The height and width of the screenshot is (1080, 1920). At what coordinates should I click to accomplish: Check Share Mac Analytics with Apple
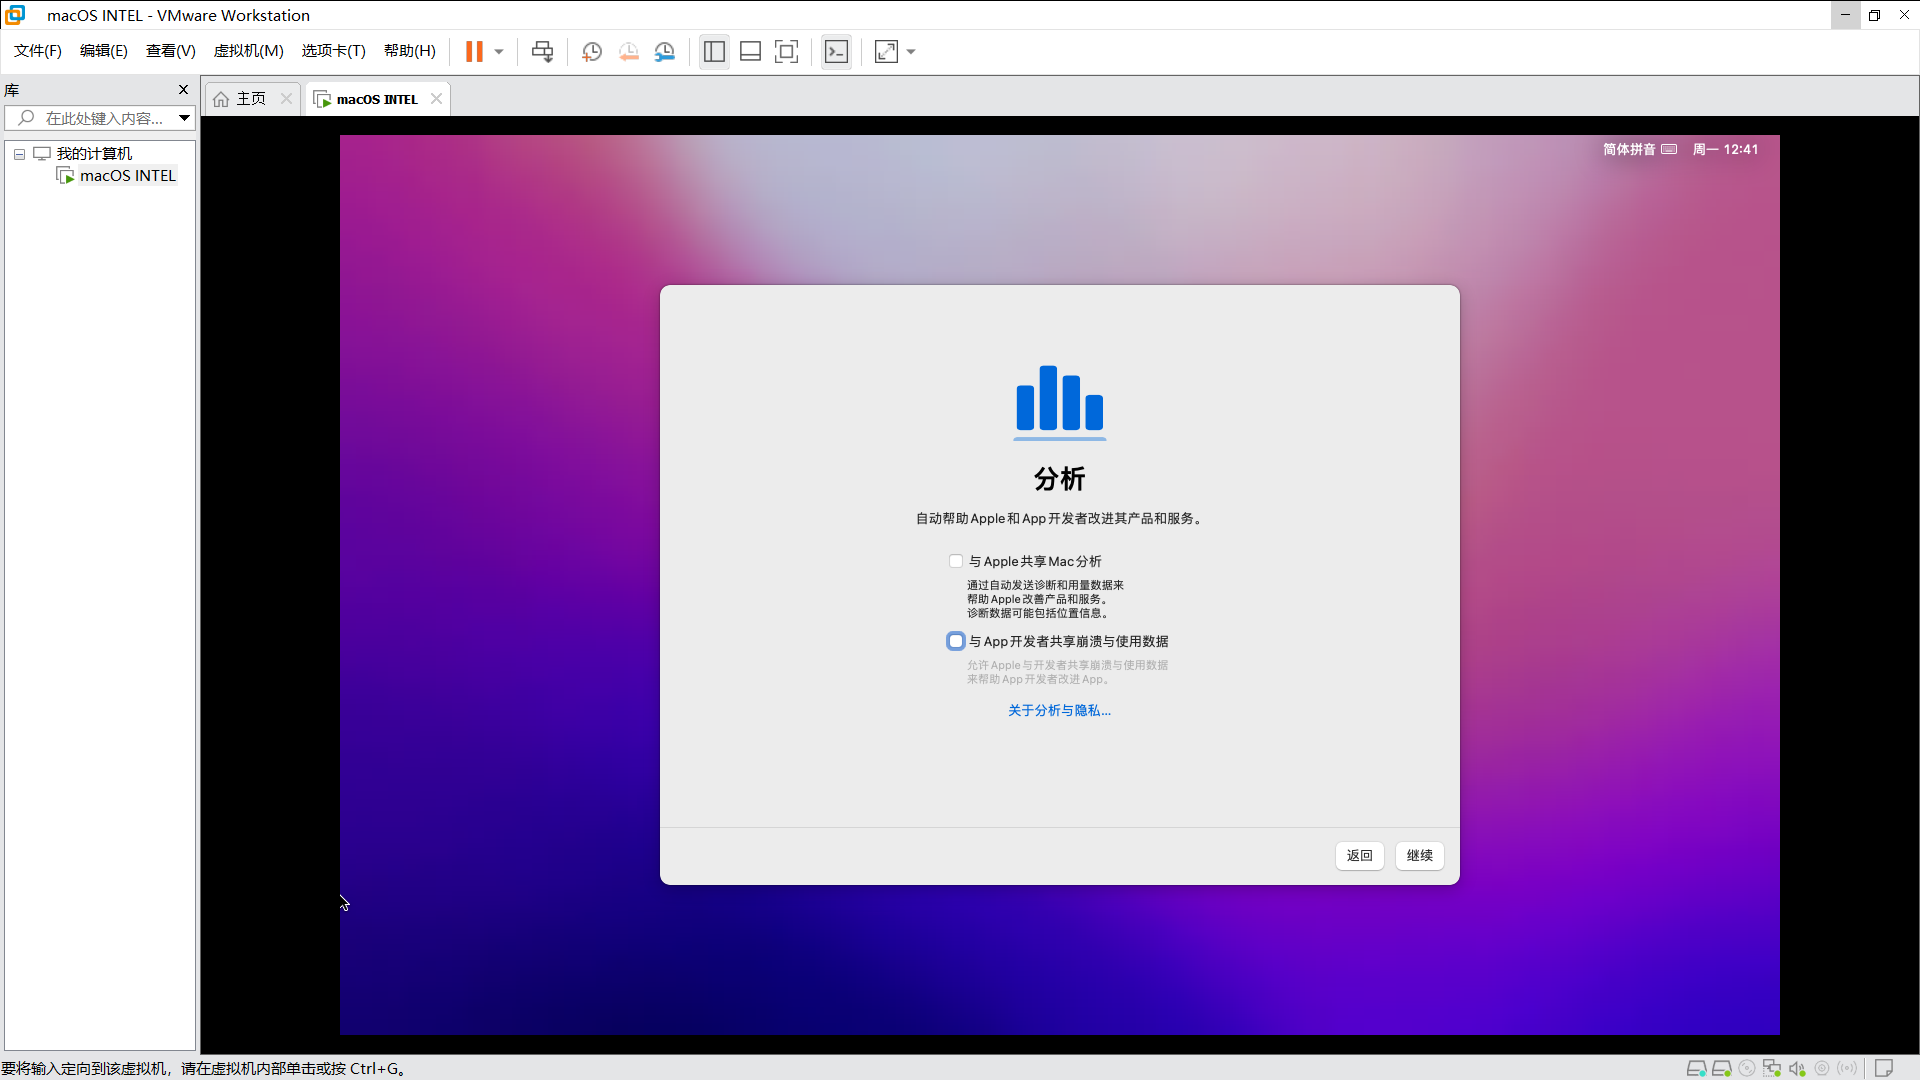coord(956,562)
